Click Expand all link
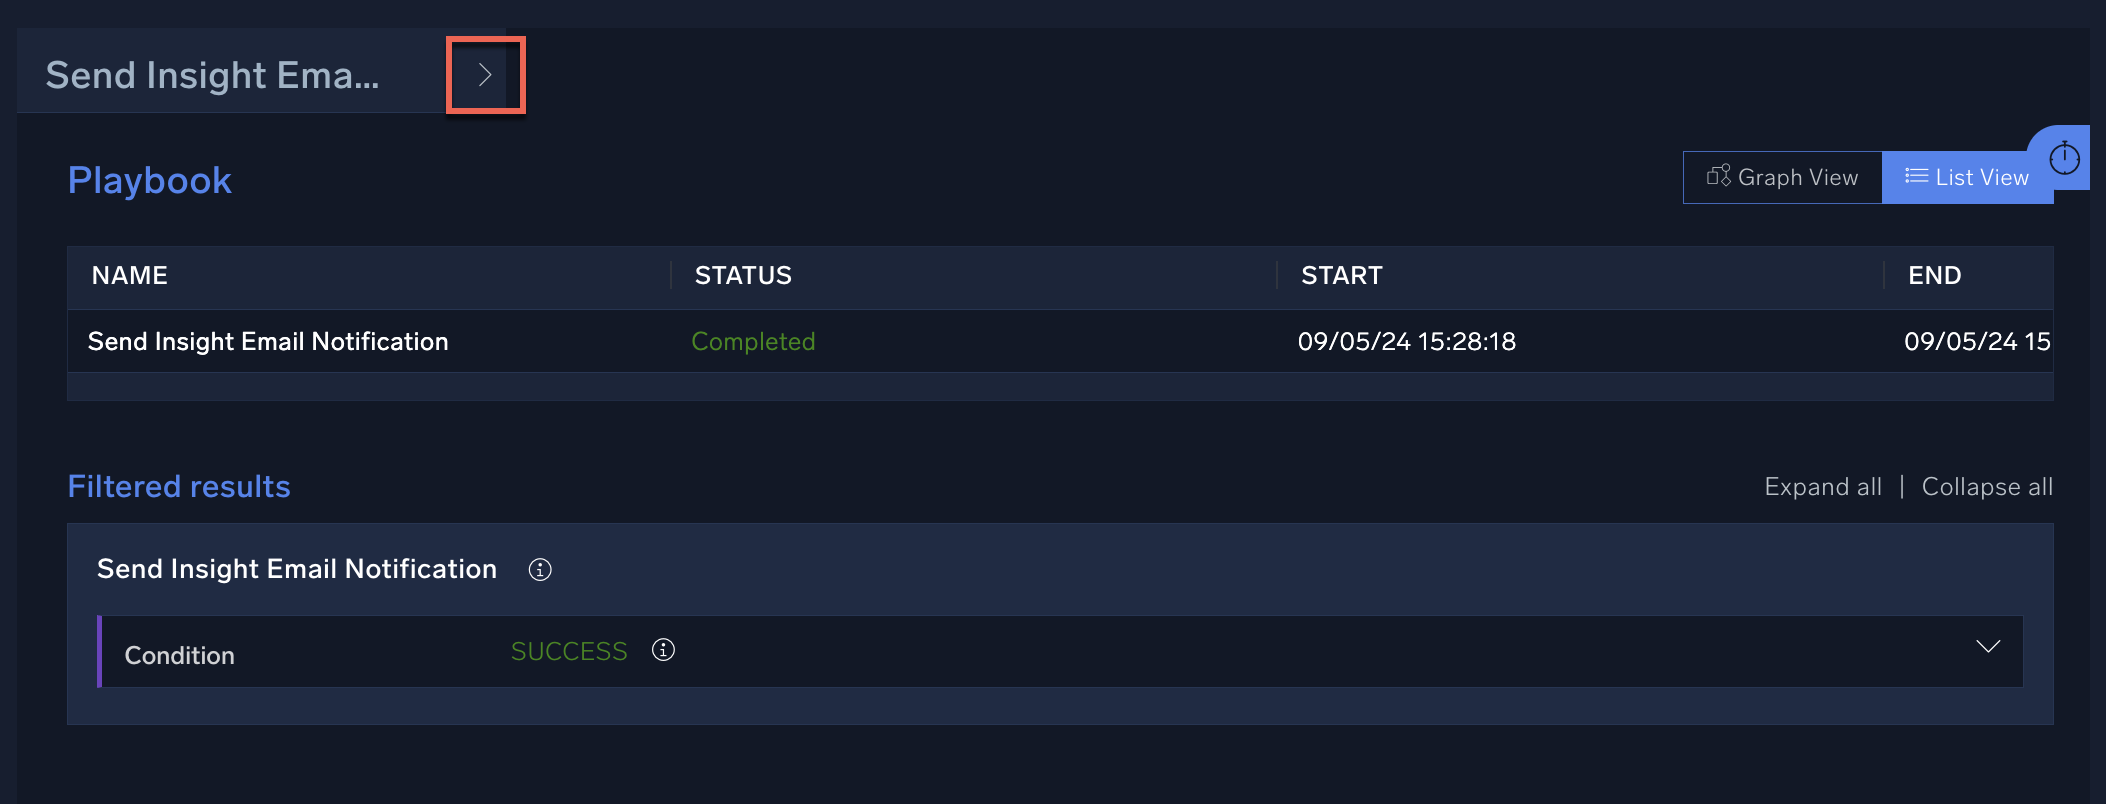The height and width of the screenshot is (804, 2106). (1822, 487)
